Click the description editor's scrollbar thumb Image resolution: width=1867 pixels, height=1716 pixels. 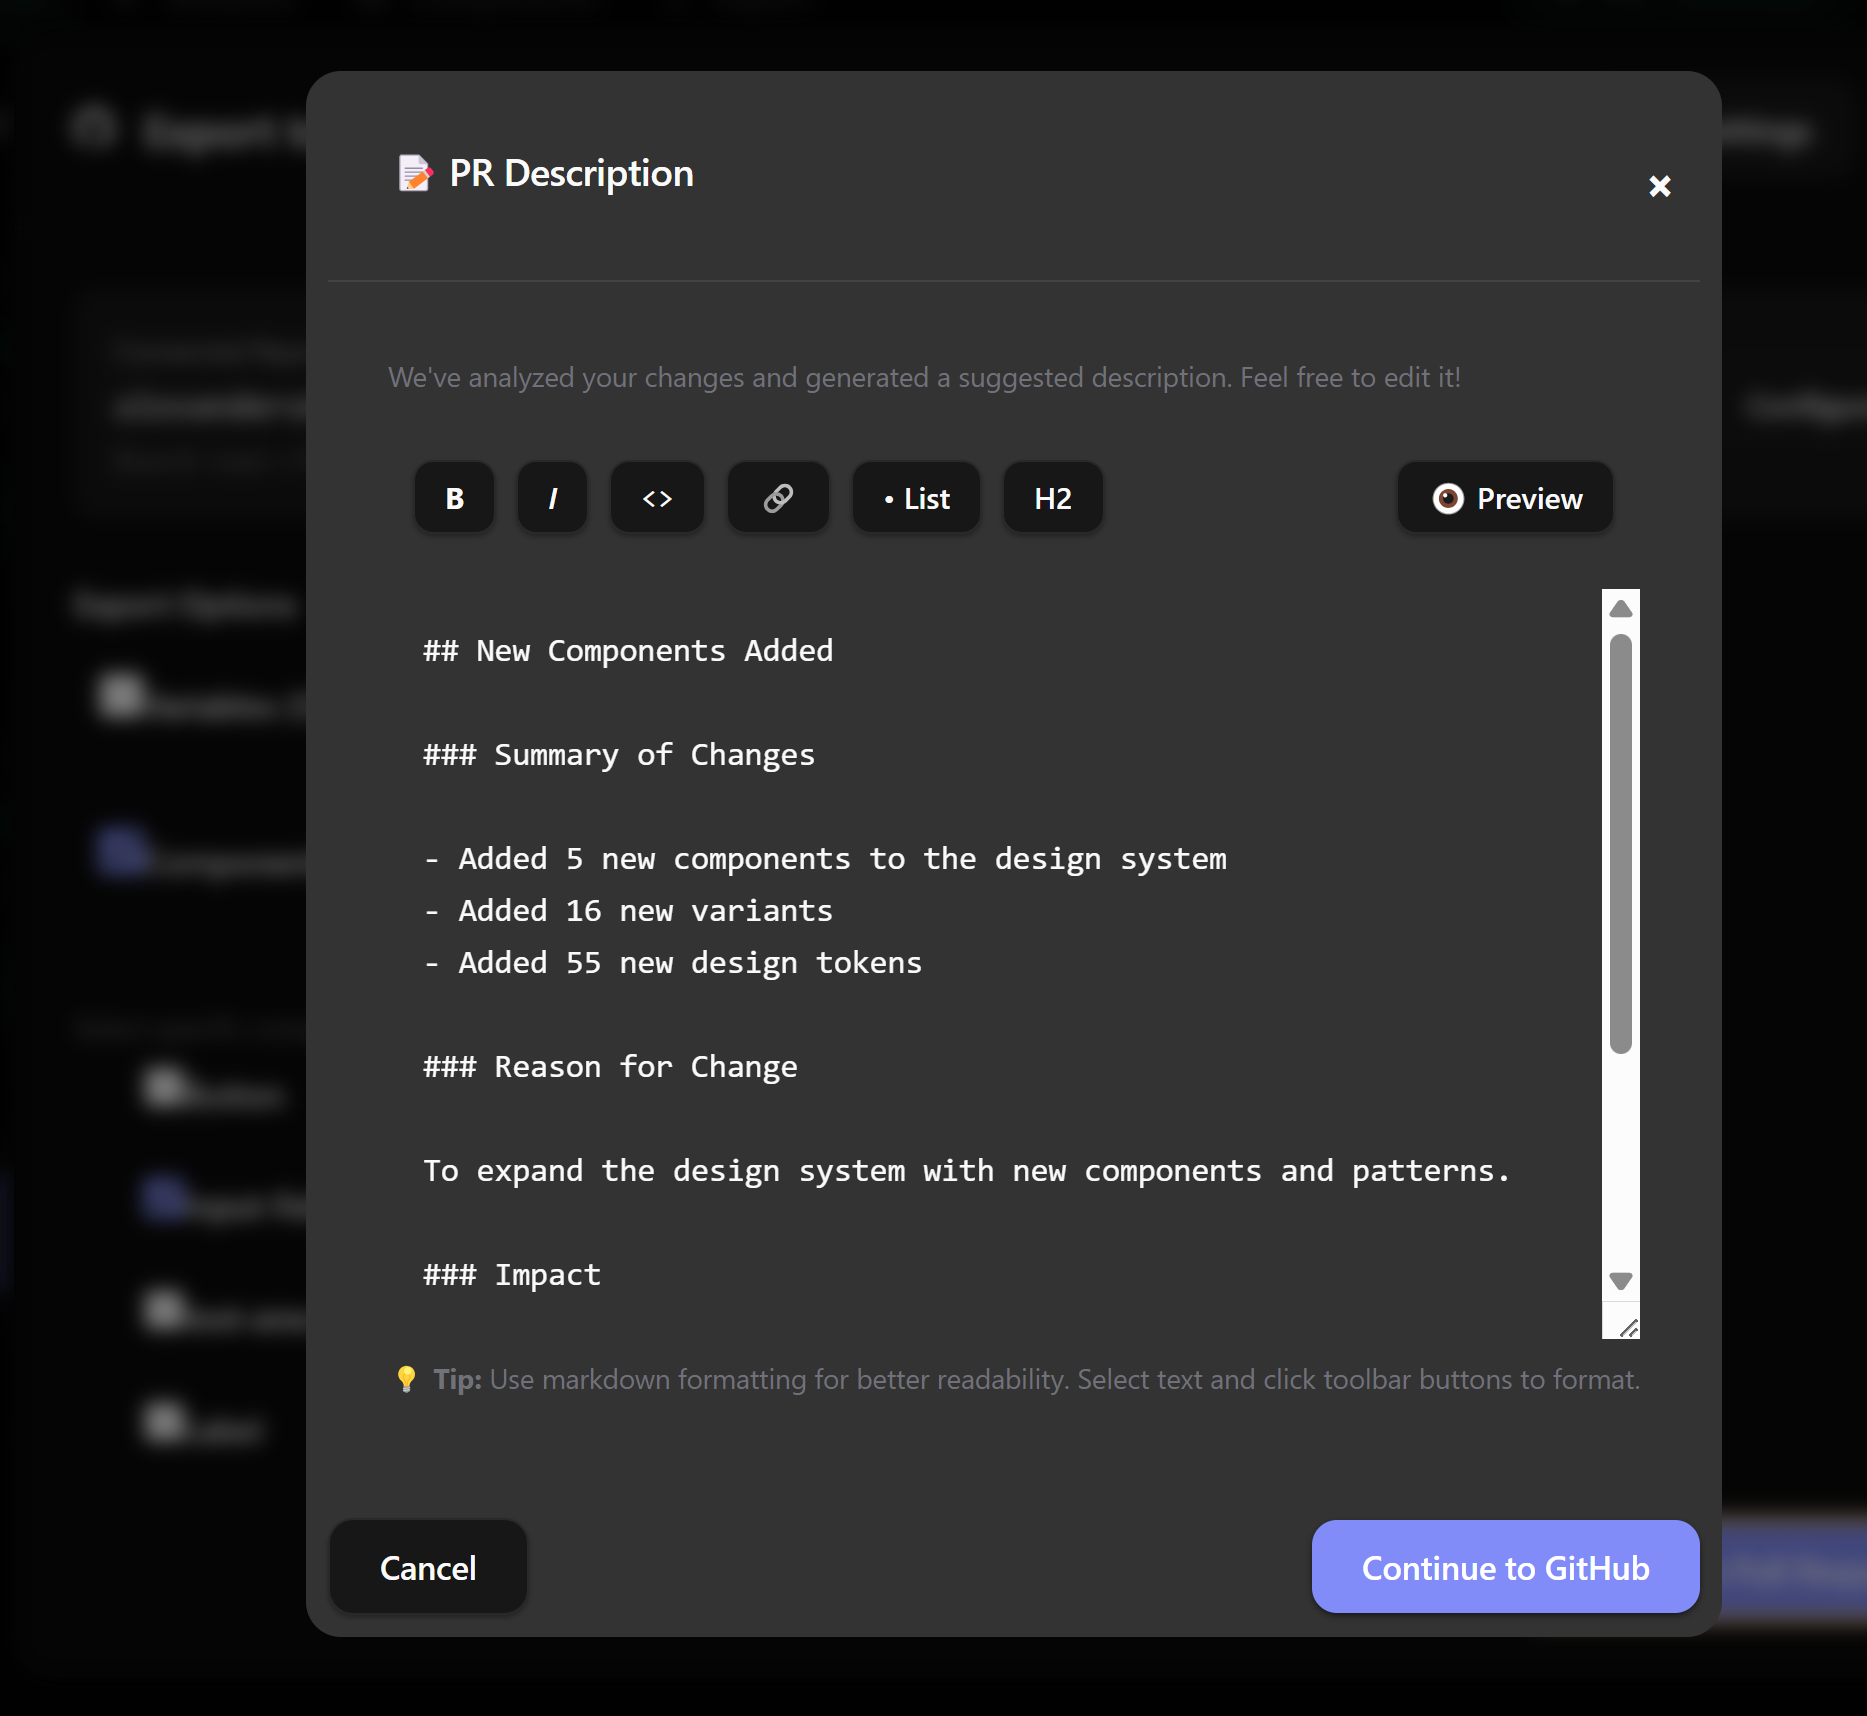tap(1621, 842)
